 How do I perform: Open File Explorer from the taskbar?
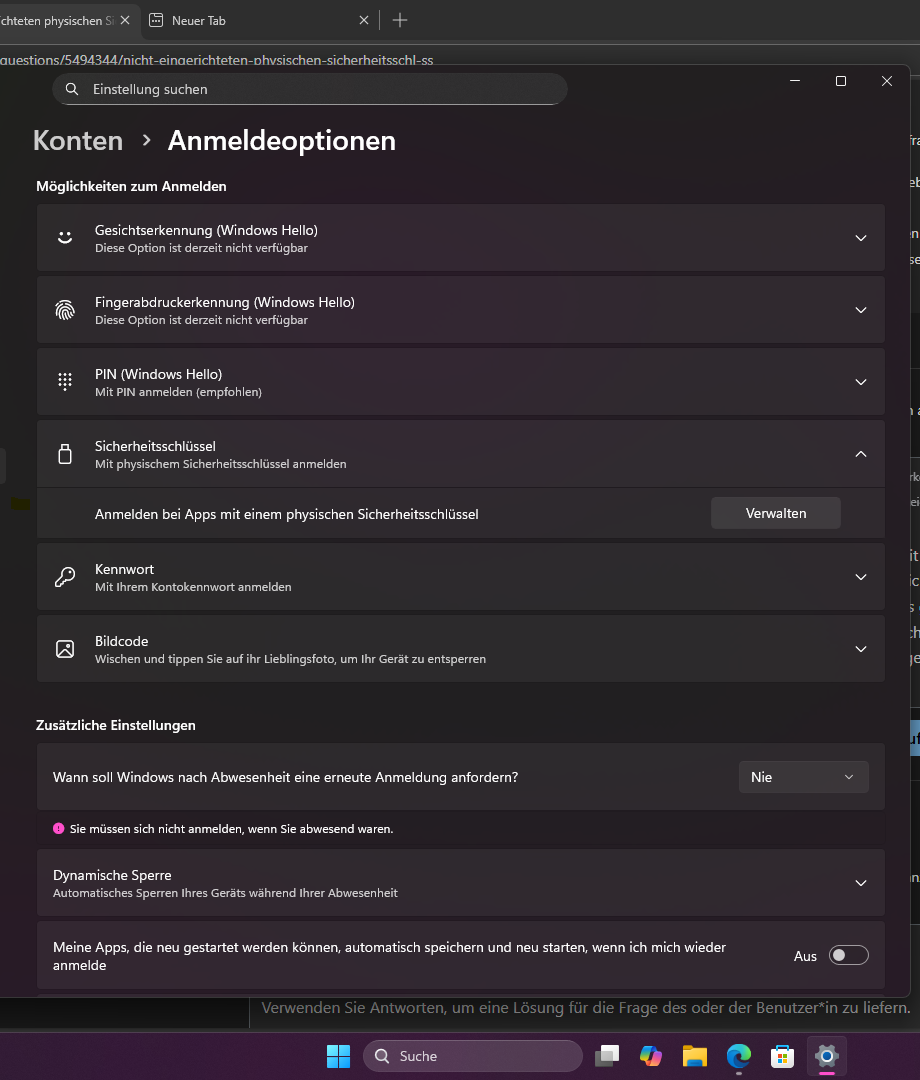(695, 1056)
